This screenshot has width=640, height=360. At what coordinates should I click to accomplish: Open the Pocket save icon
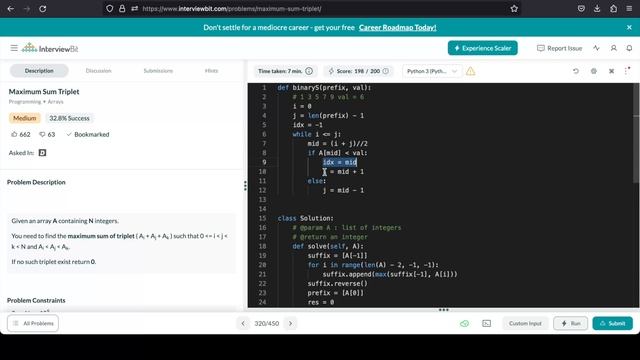pos(581,9)
